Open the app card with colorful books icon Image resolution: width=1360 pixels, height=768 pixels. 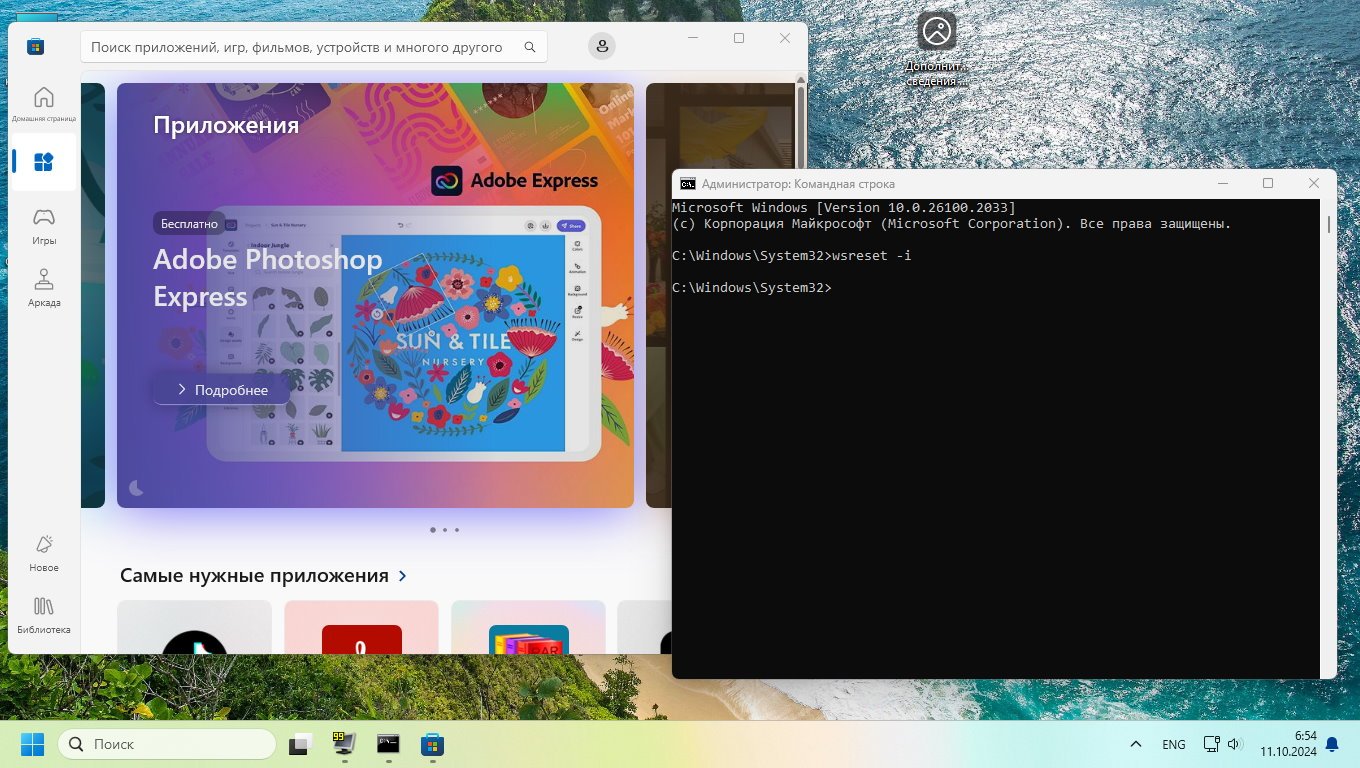click(528, 627)
